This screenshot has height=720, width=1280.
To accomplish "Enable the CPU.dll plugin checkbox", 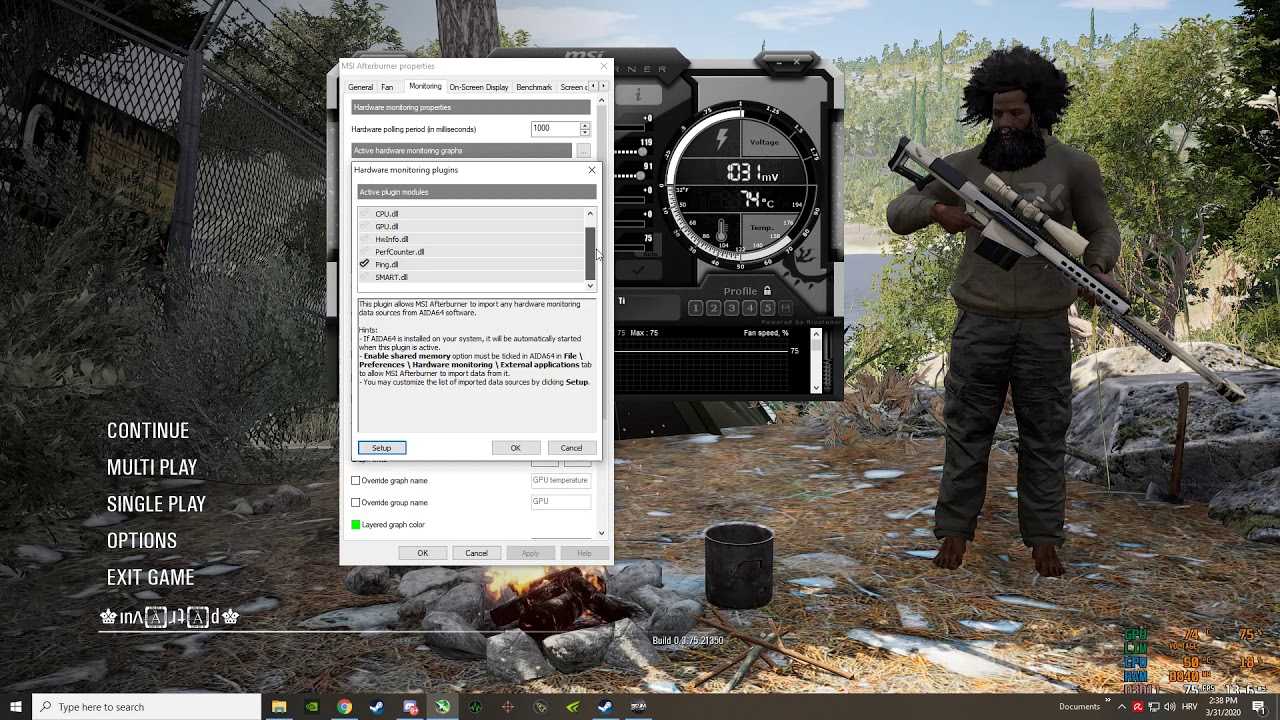I will [364, 214].
